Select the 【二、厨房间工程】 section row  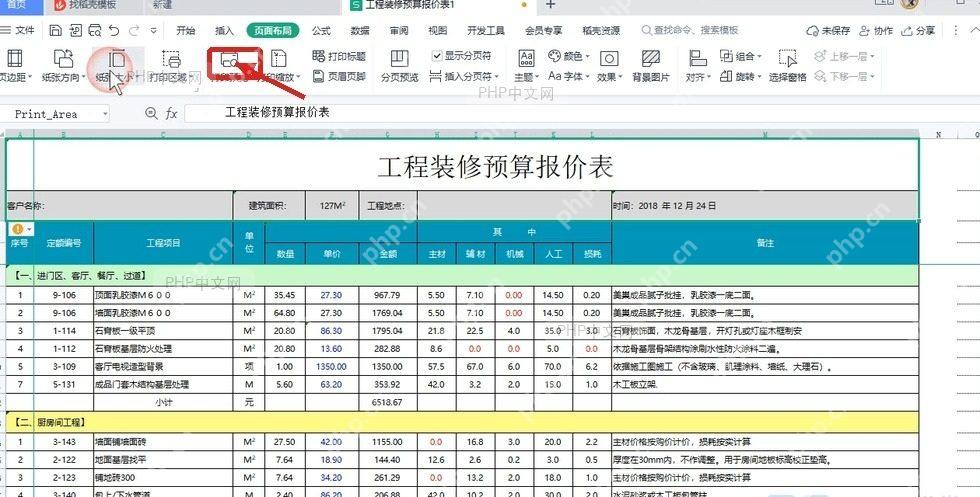462,423
